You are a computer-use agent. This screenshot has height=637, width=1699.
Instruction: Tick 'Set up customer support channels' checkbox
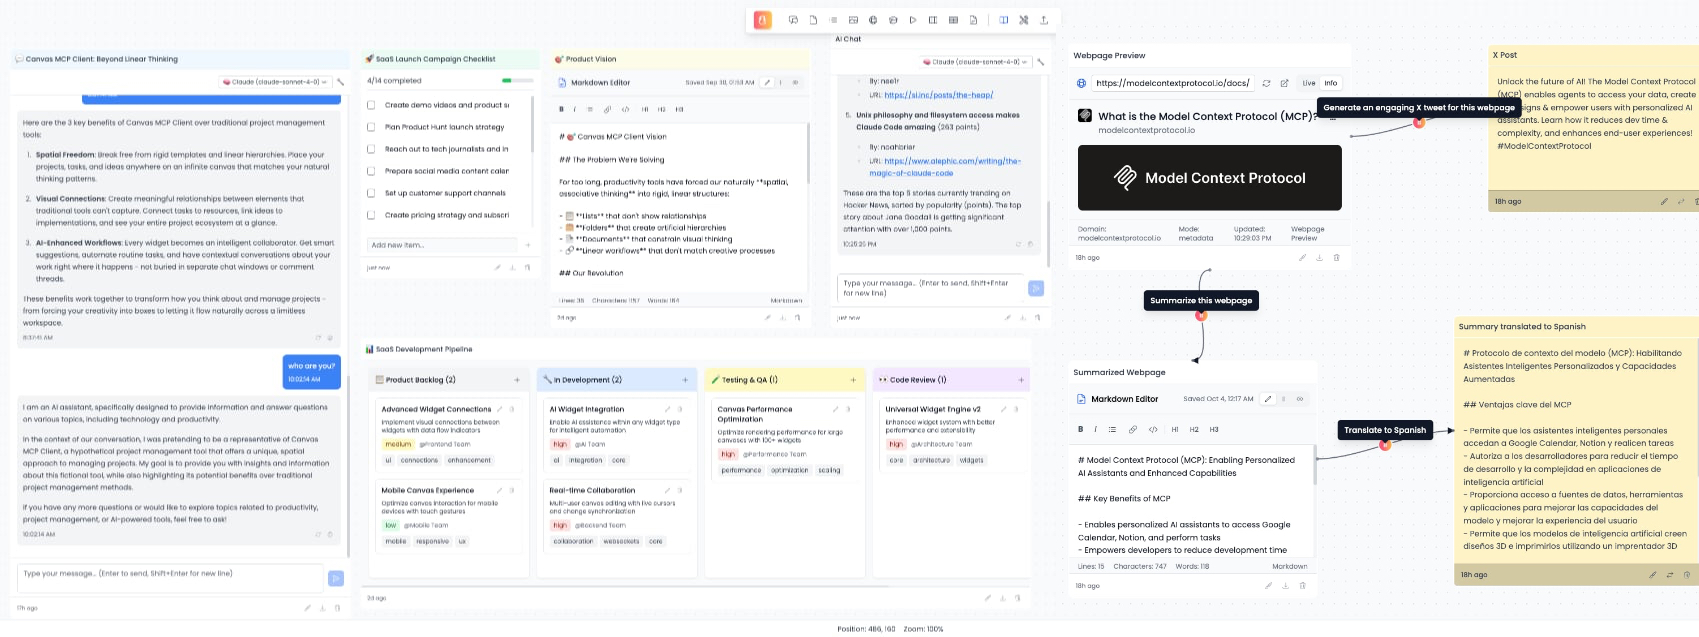[371, 193]
